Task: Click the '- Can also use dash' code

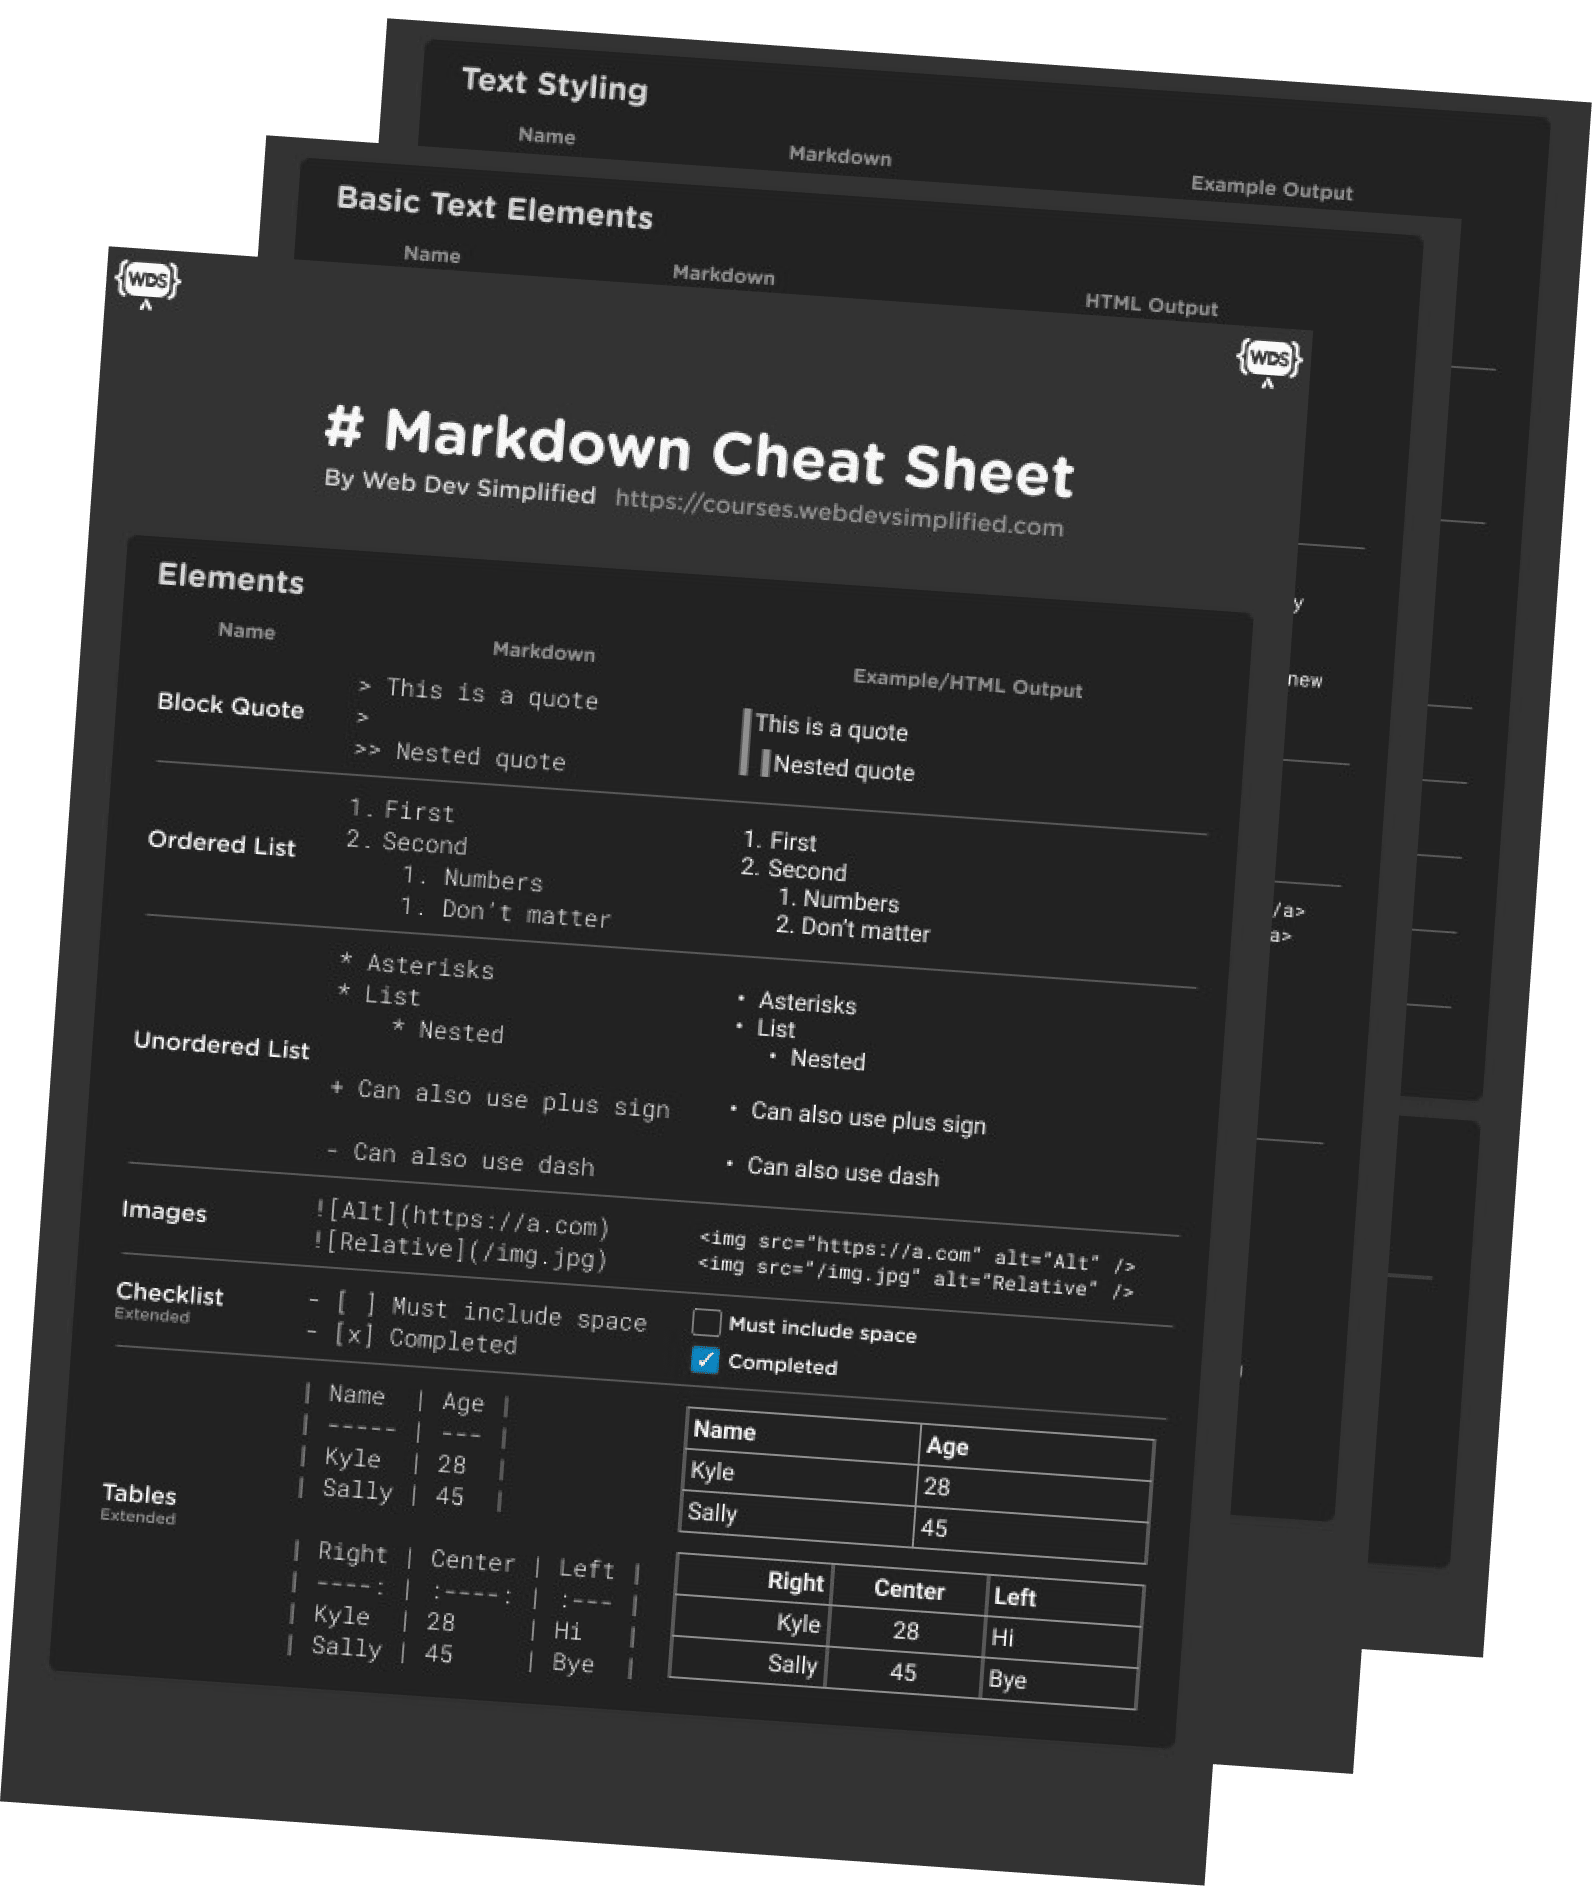Action: click(460, 1160)
